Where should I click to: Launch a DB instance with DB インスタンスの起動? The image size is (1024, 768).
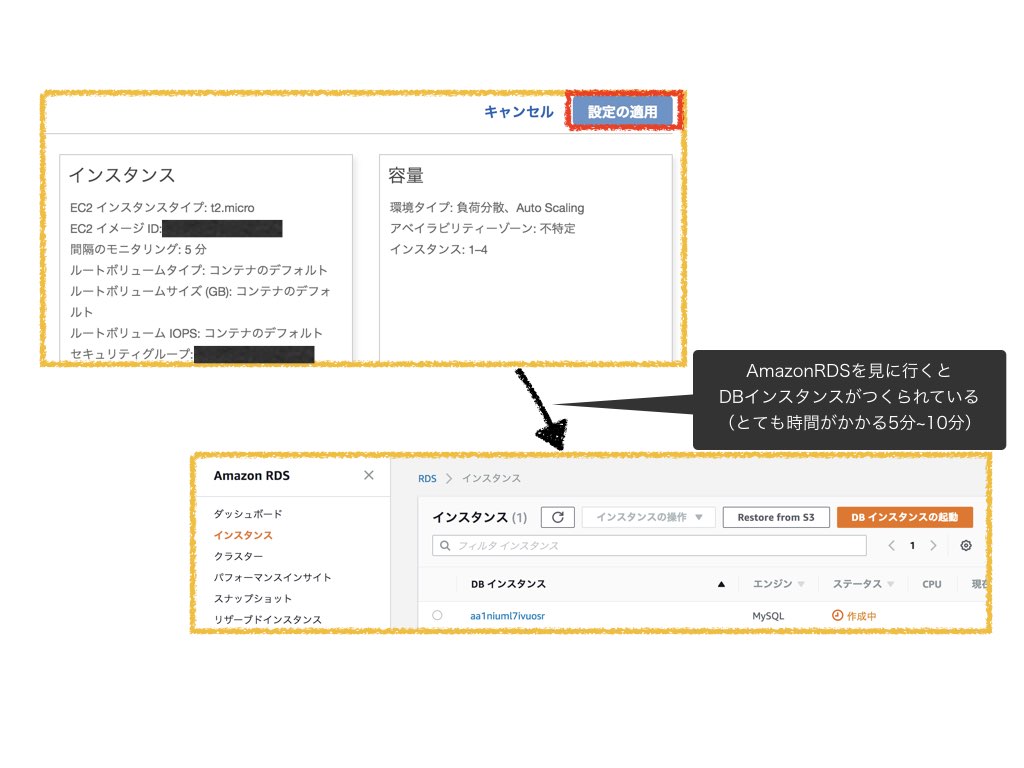[904, 517]
